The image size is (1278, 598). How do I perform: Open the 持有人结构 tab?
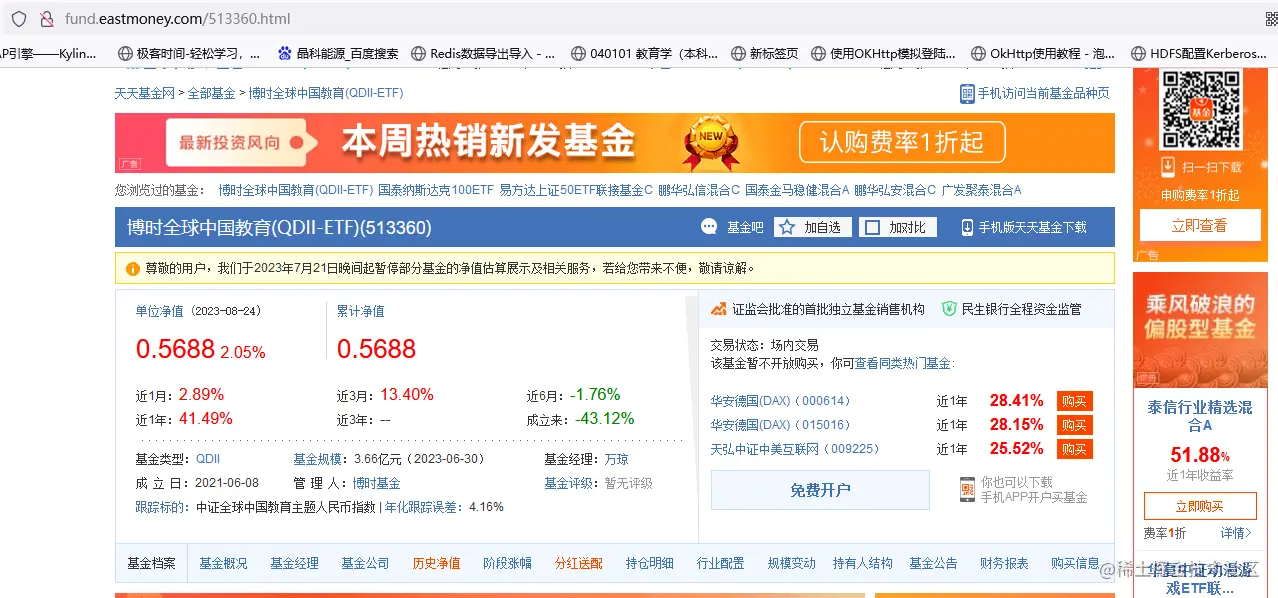pos(863,563)
